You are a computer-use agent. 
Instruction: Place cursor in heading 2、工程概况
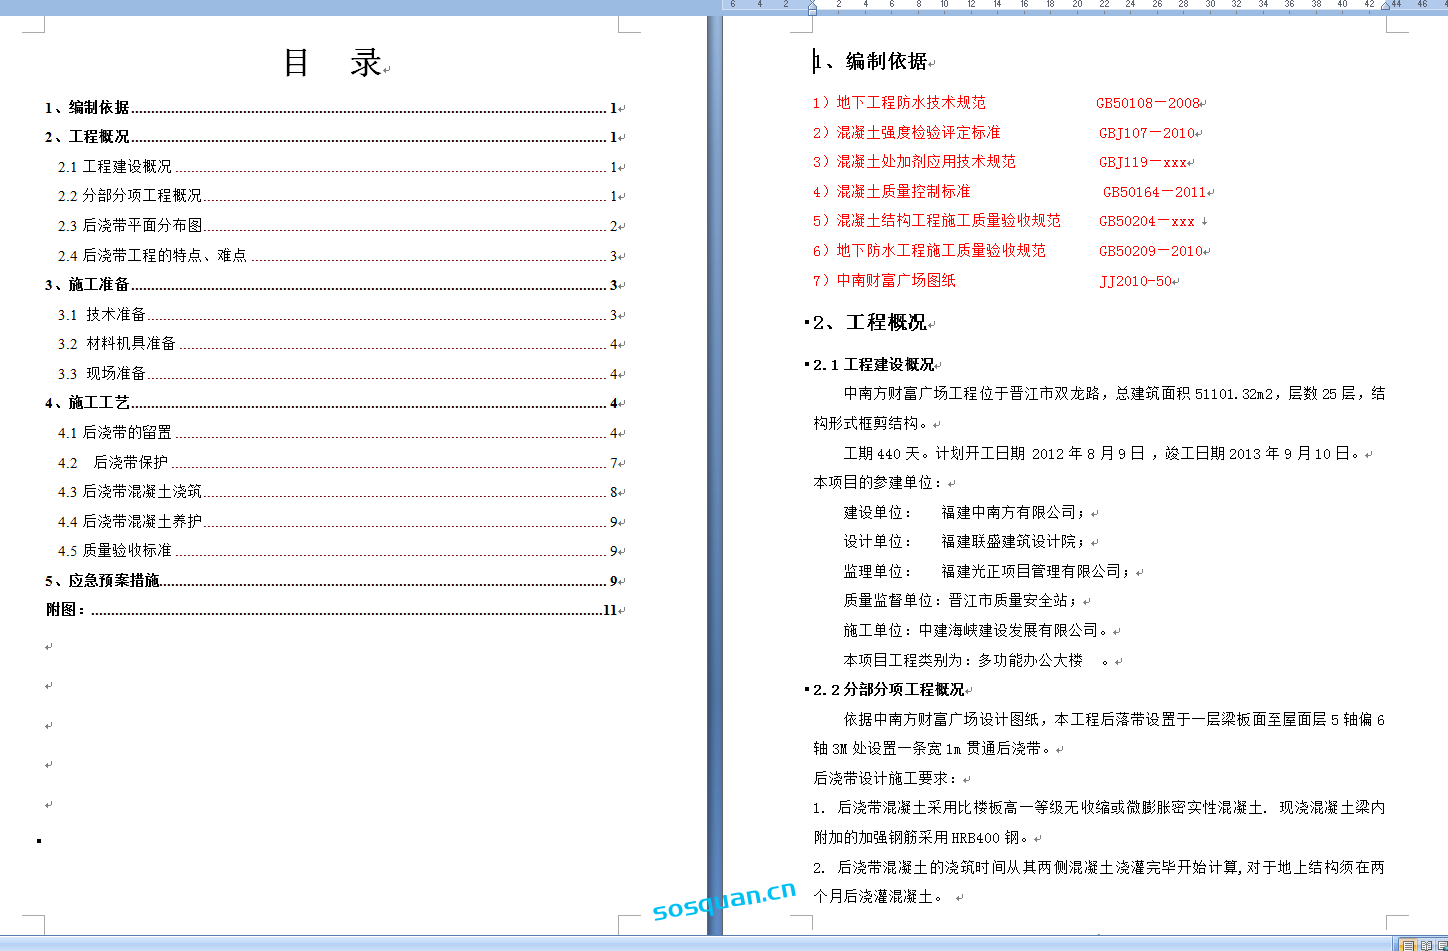[871, 323]
